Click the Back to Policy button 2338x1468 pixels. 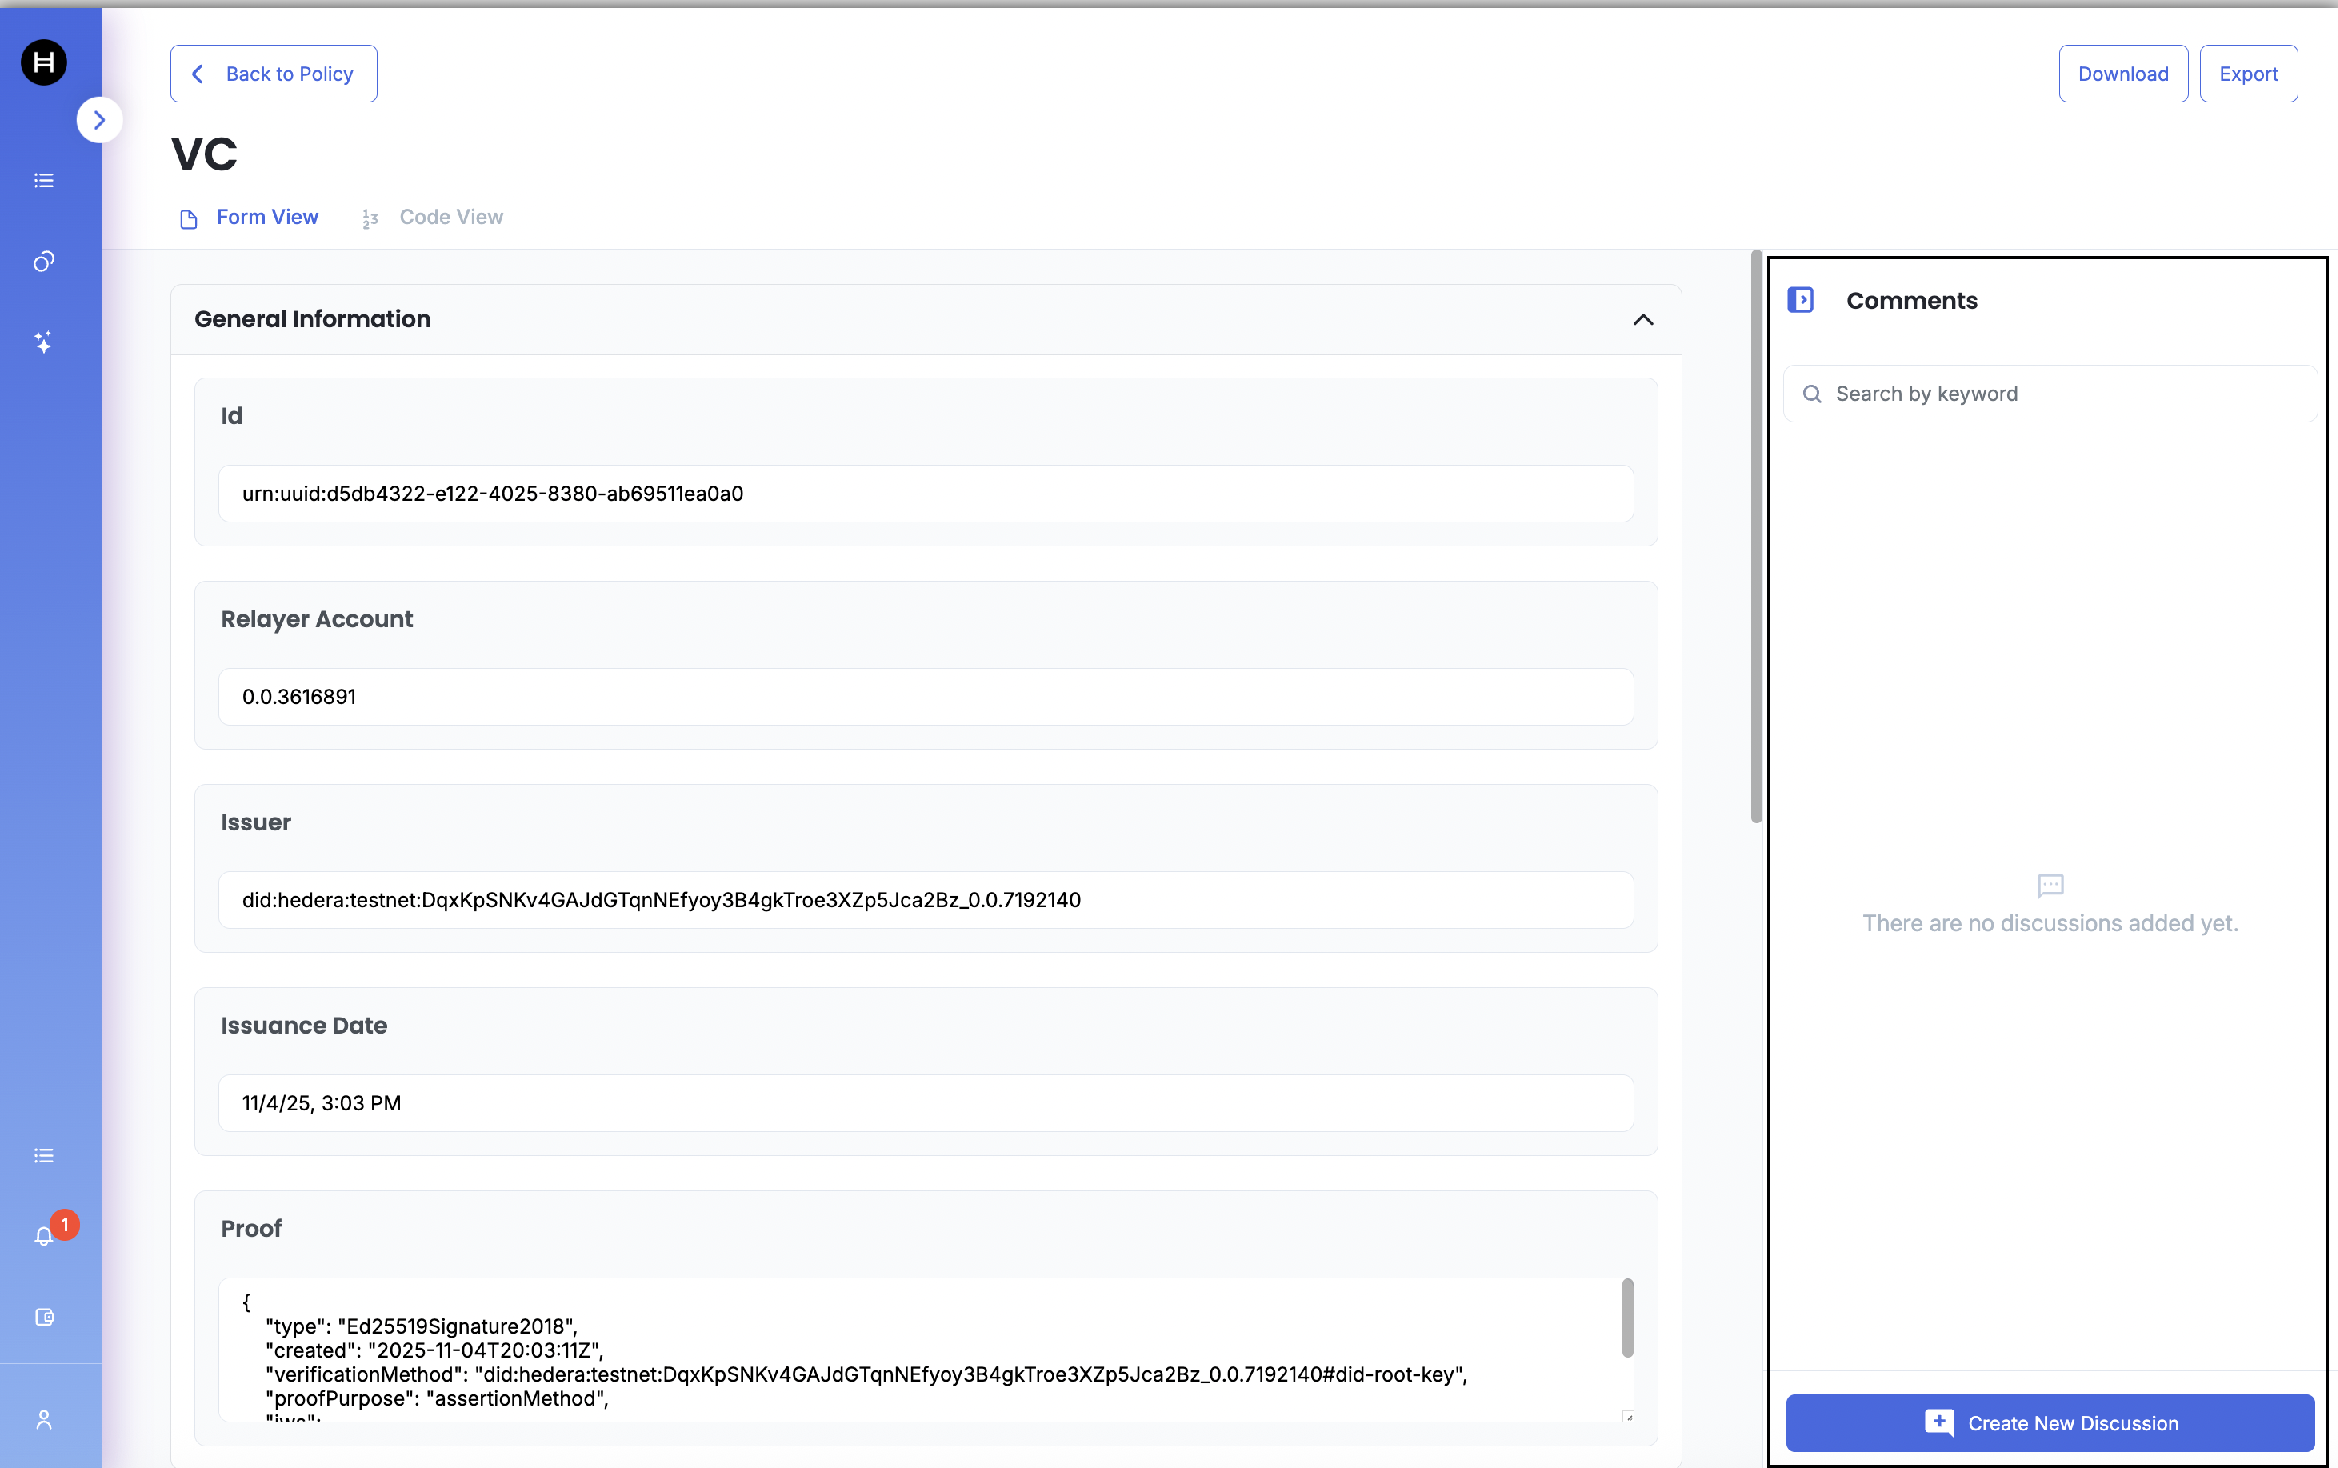coord(274,74)
